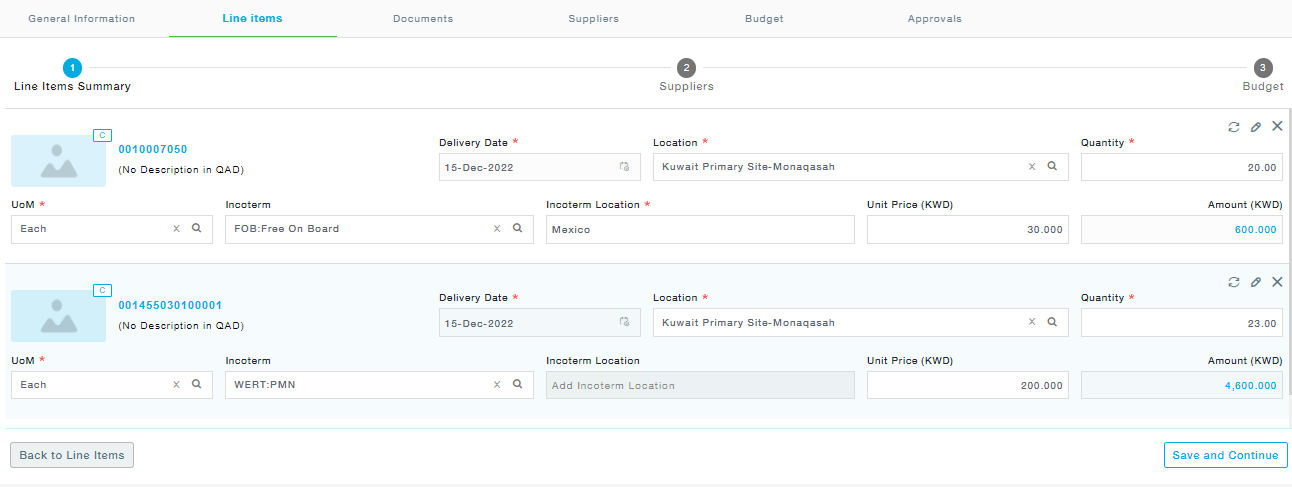
Task: Remove line item 0010007050 with X icon
Action: [x=1277, y=126]
